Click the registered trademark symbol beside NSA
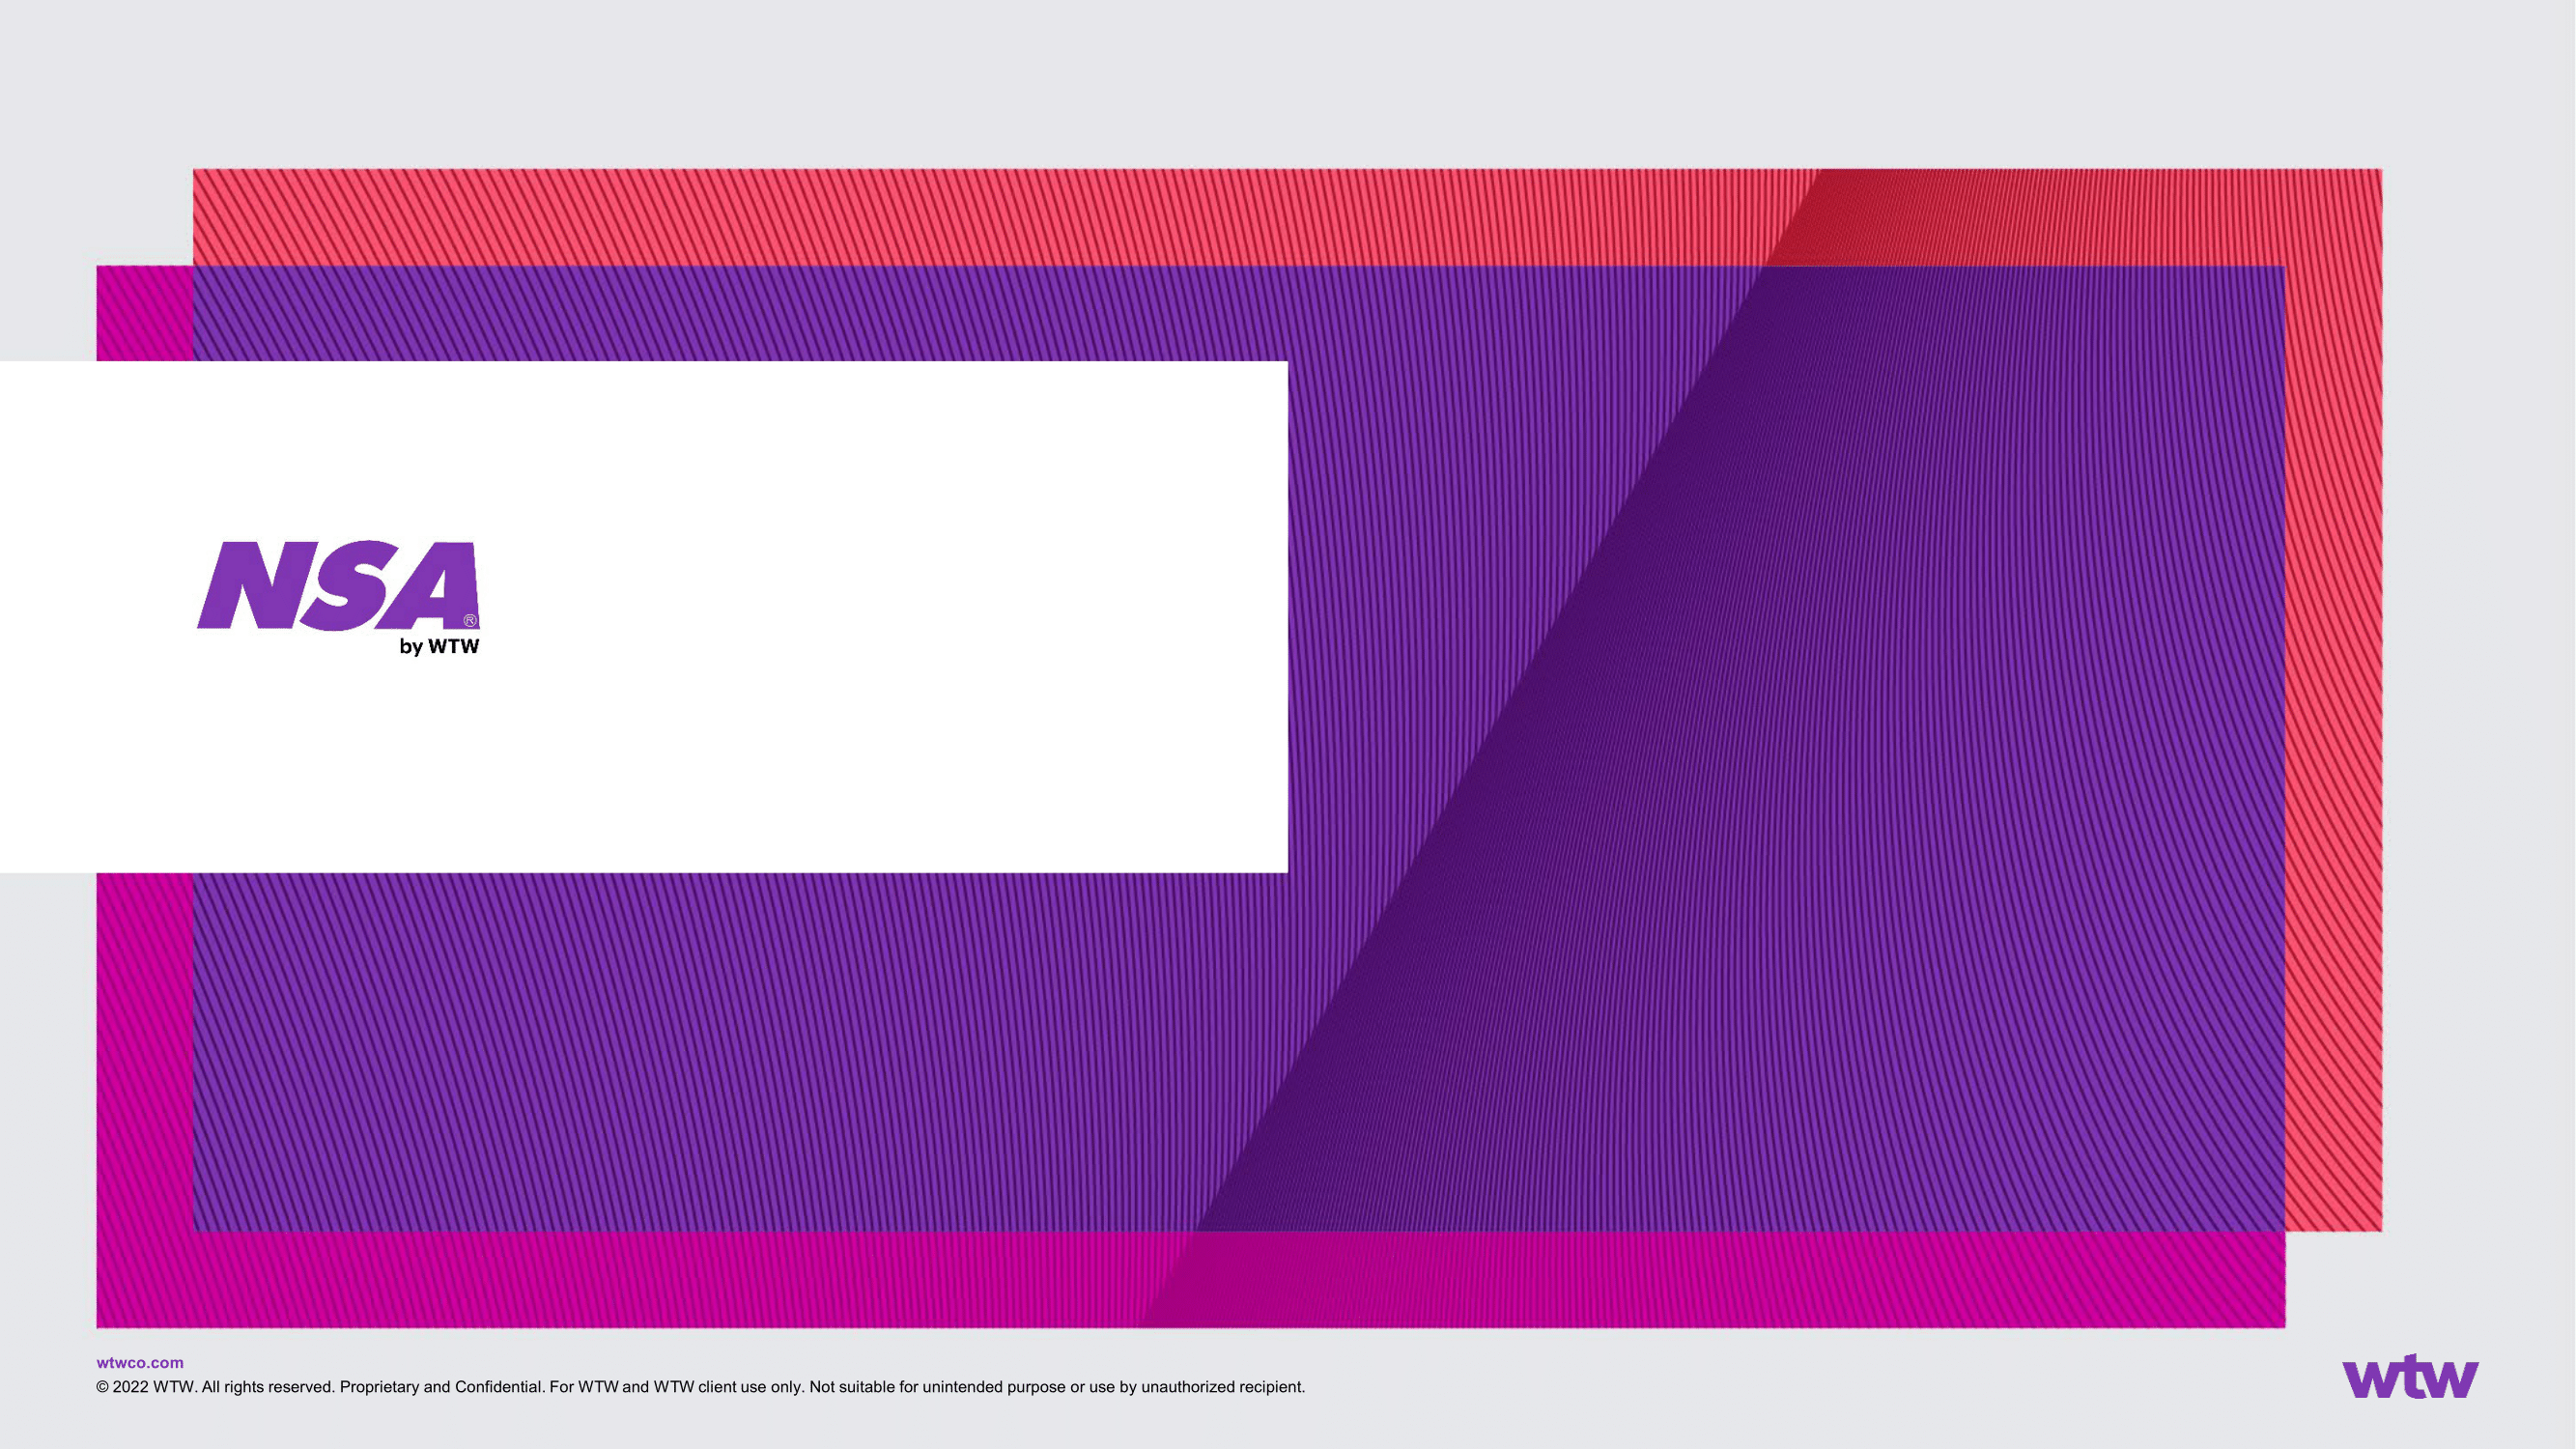2576x1449 pixels. [470, 621]
